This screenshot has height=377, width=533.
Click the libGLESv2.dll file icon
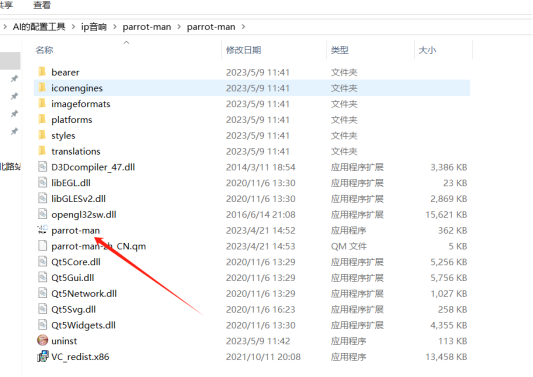[x=42, y=199]
